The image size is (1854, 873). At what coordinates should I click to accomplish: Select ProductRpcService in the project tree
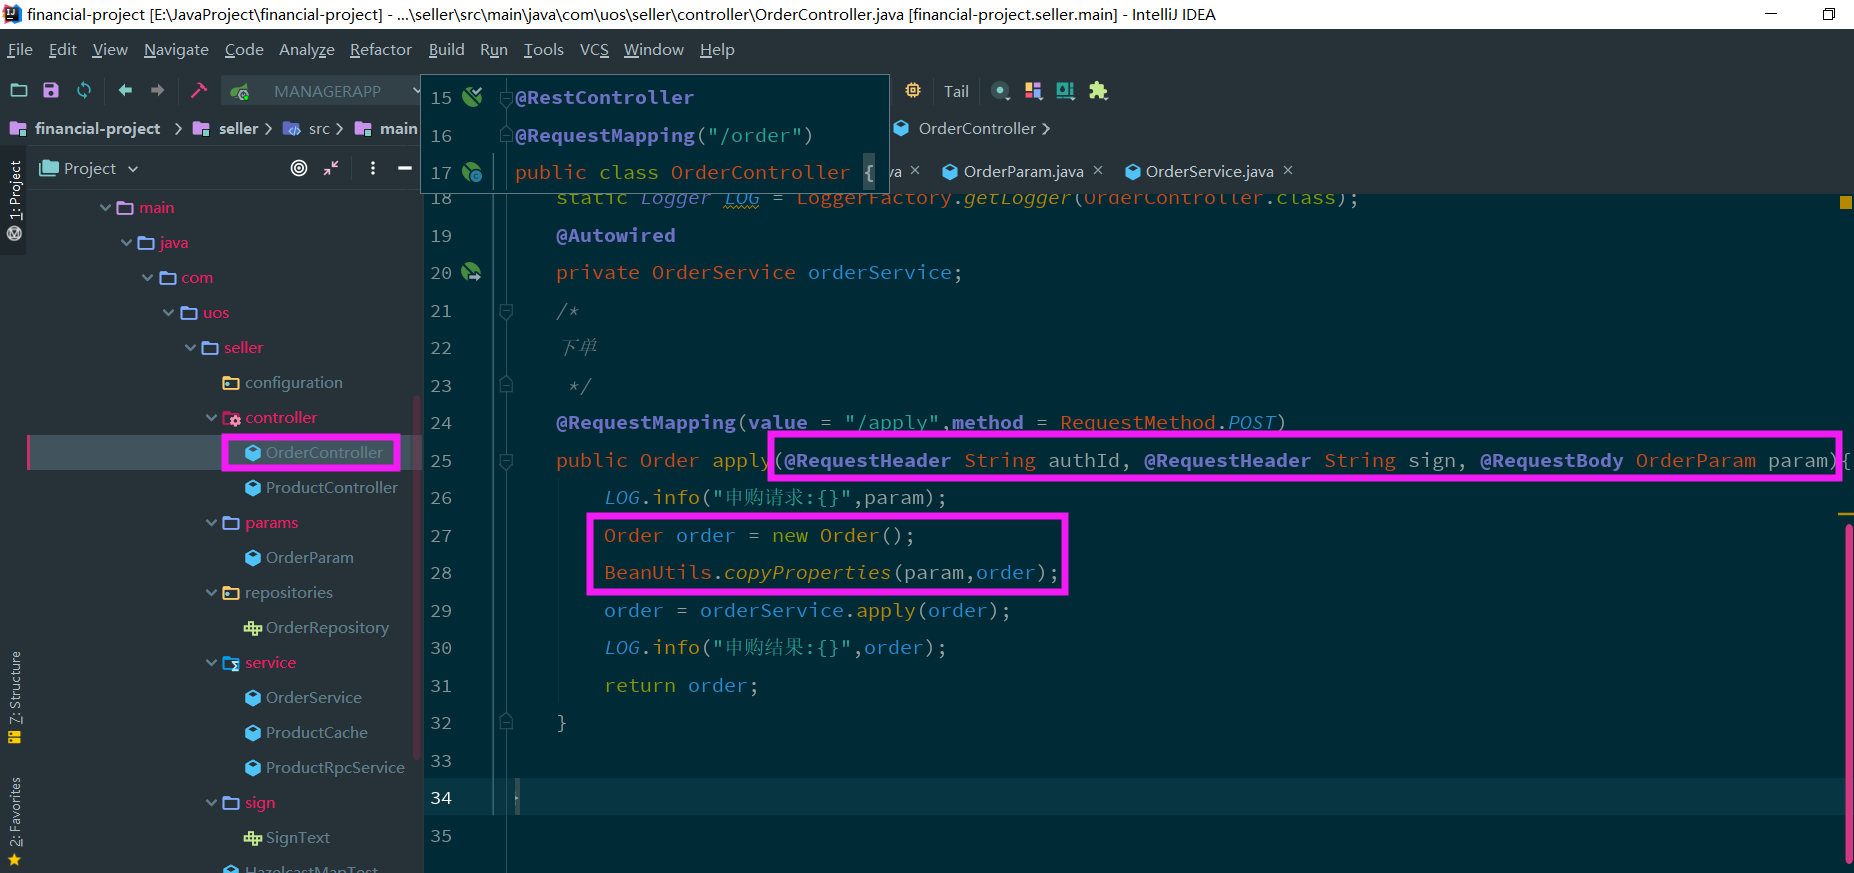335,767
